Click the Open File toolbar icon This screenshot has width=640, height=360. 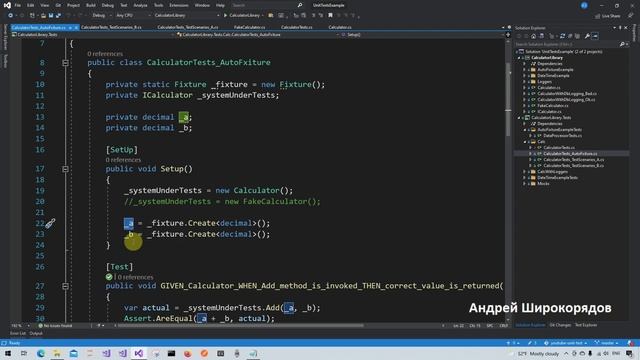pos(43,16)
